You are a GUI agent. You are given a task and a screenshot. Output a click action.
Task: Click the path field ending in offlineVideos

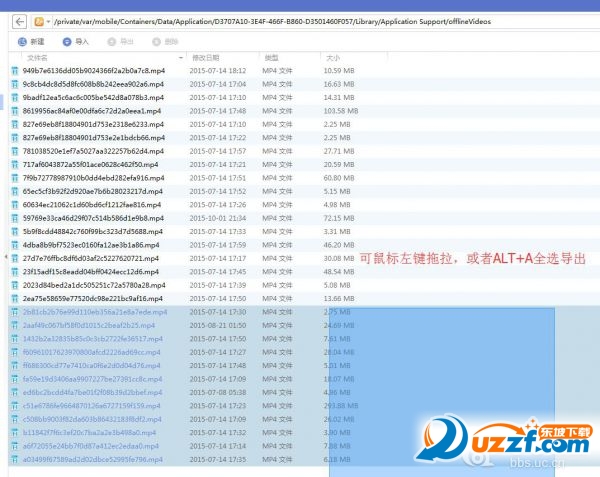pyautogui.click(x=272, y=22)
